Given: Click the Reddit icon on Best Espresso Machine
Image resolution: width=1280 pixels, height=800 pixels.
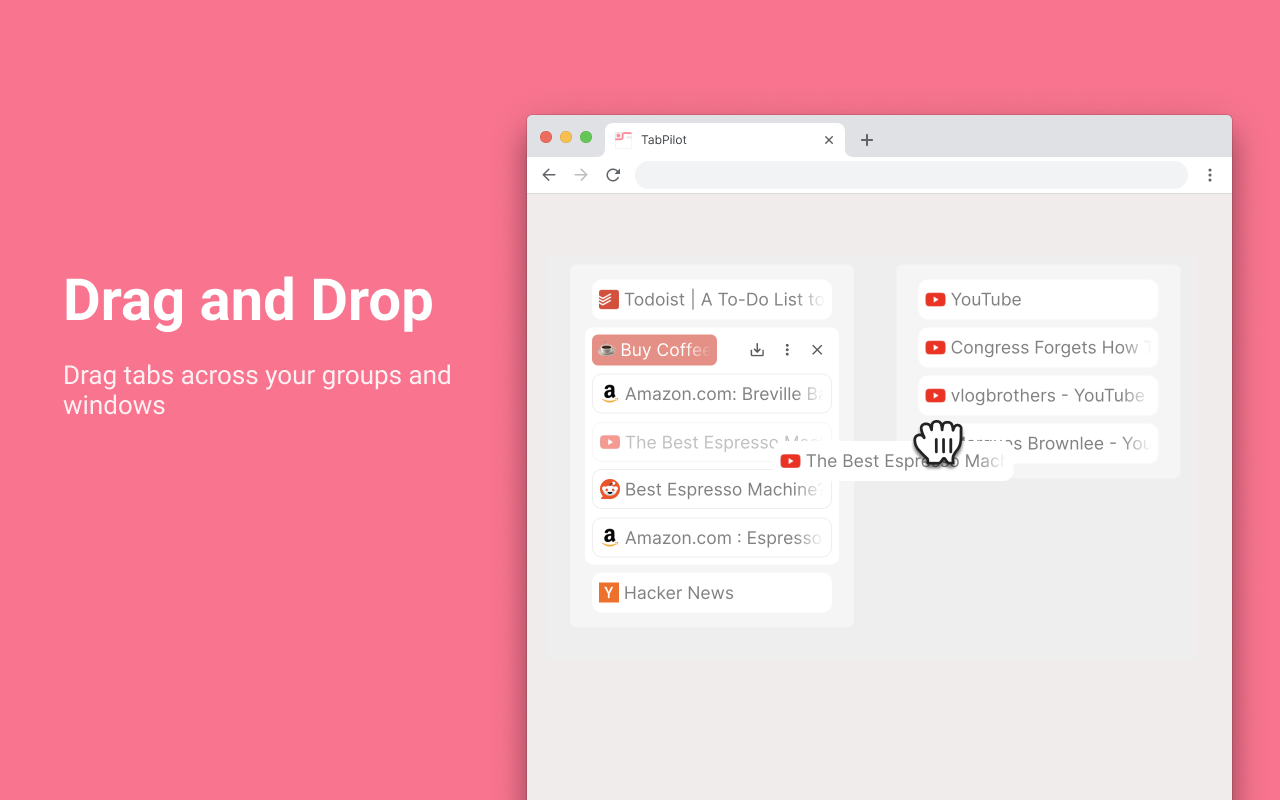Looking at the screenshot, I should pyautogui.click(x=609, y=489).
